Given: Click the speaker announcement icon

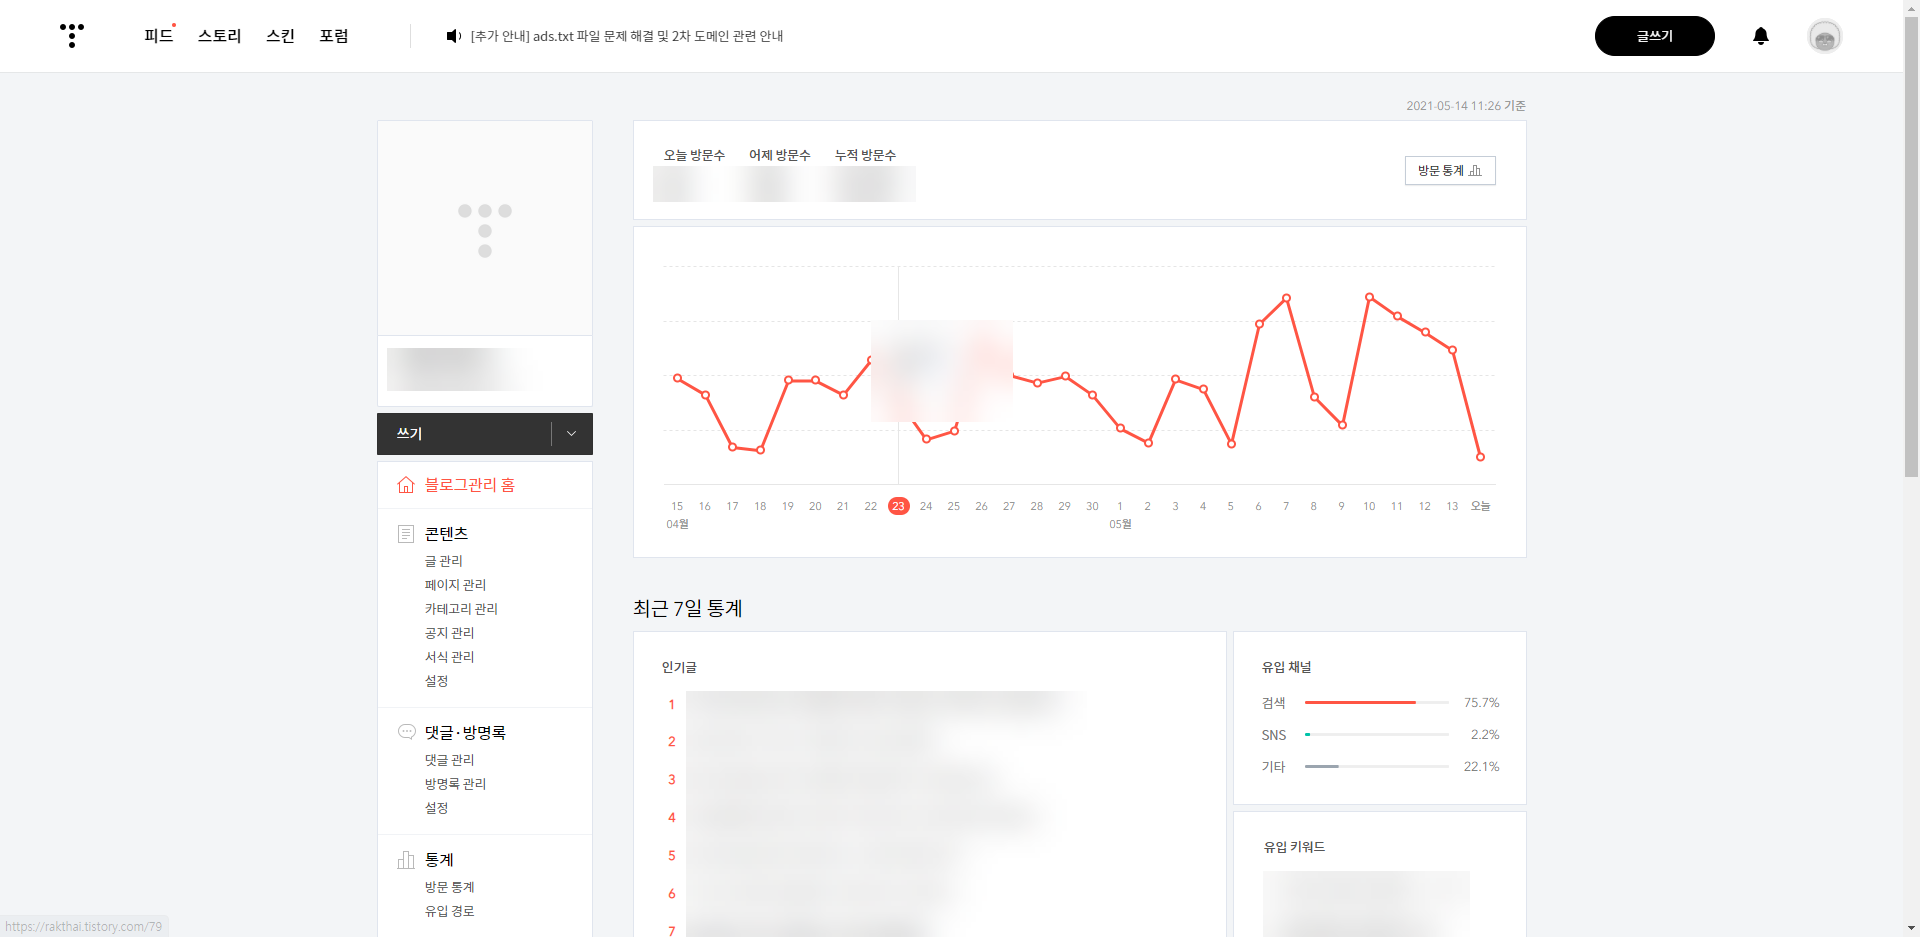Looking at the screenshot, I should tap(453, 36).
